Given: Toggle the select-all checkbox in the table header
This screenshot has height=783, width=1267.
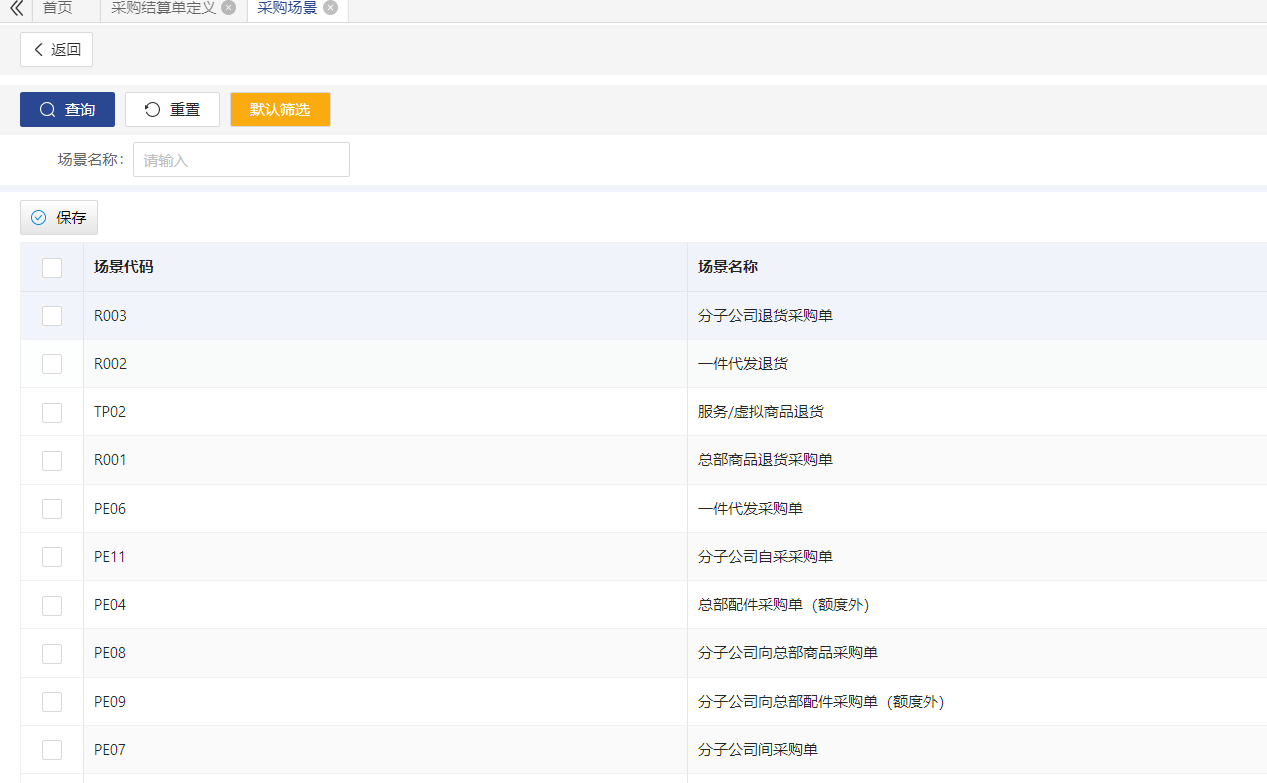Looking at the screenshot, I should [51, 267].
